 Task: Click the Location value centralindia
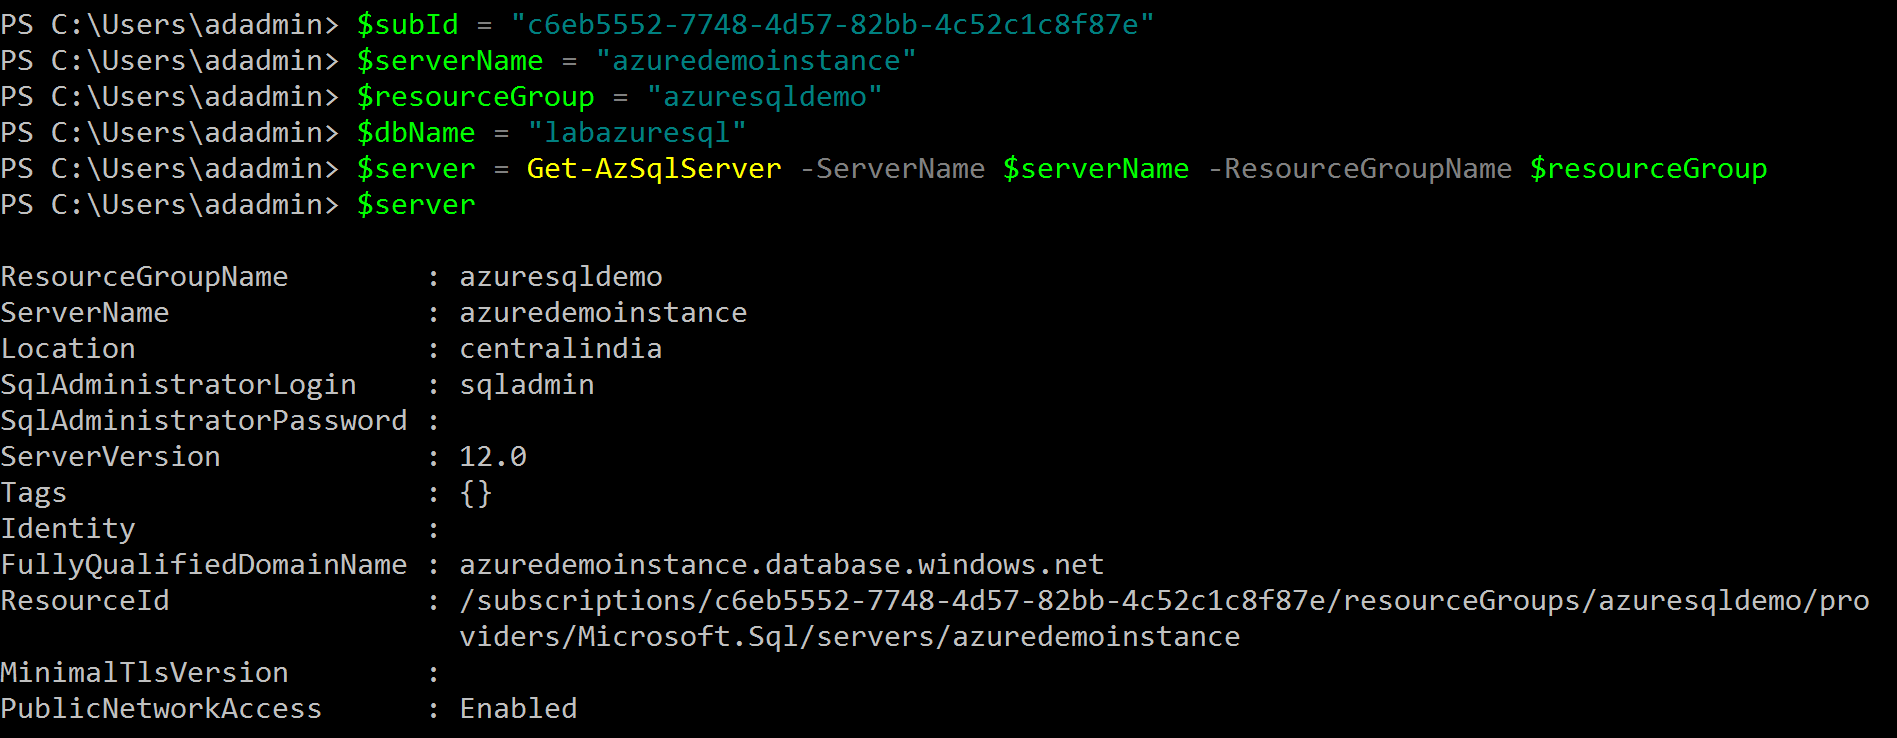pyautogui.click(x=560, y=349)
